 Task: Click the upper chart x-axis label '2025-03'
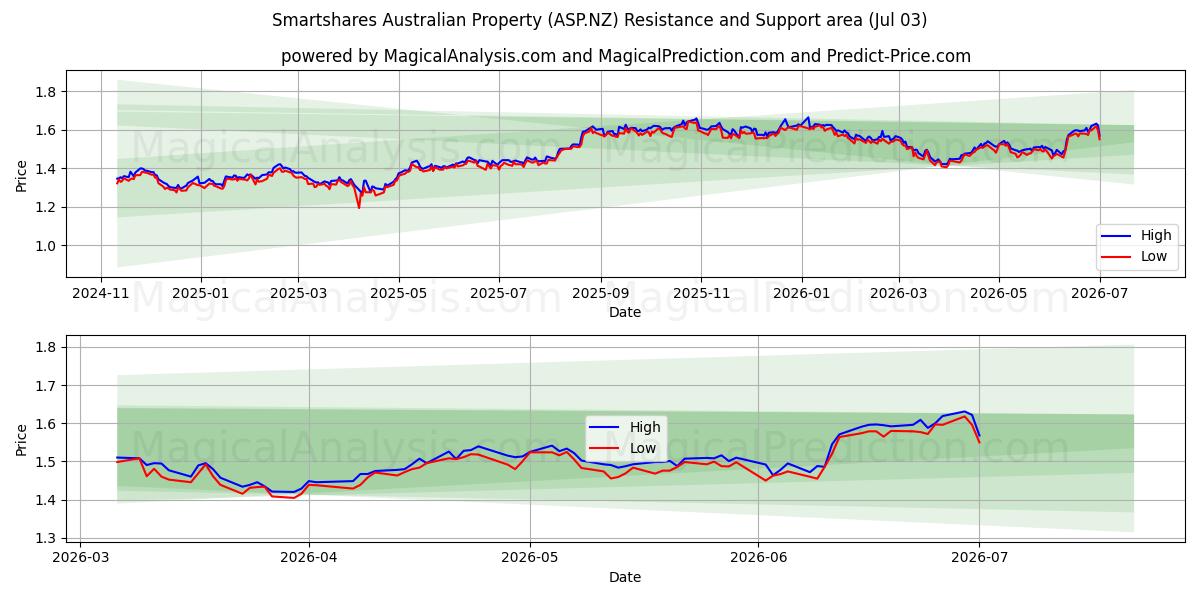pyautogui.click(x=298, y=293)
